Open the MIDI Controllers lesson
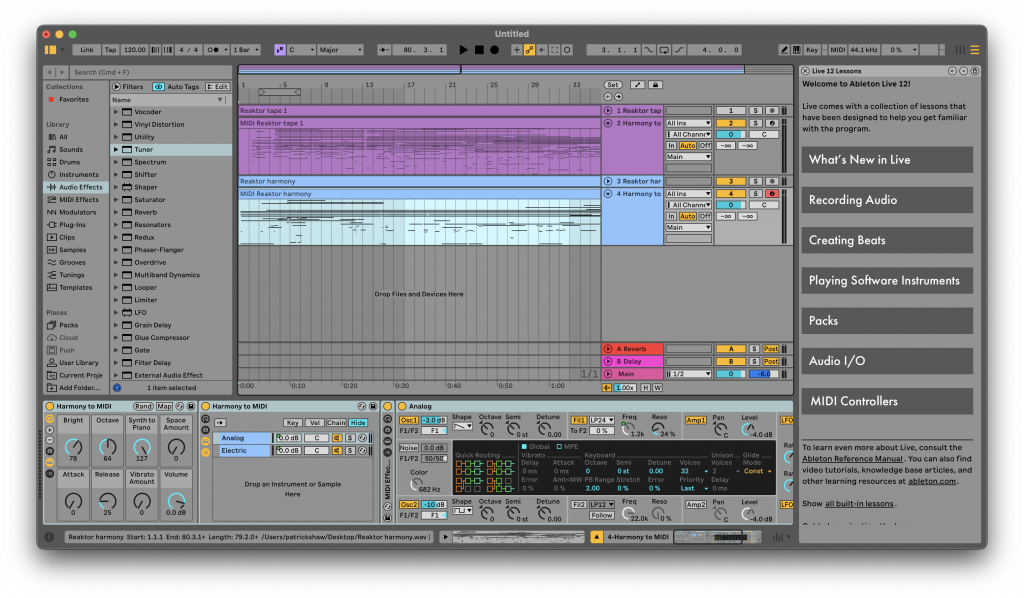 887,401
